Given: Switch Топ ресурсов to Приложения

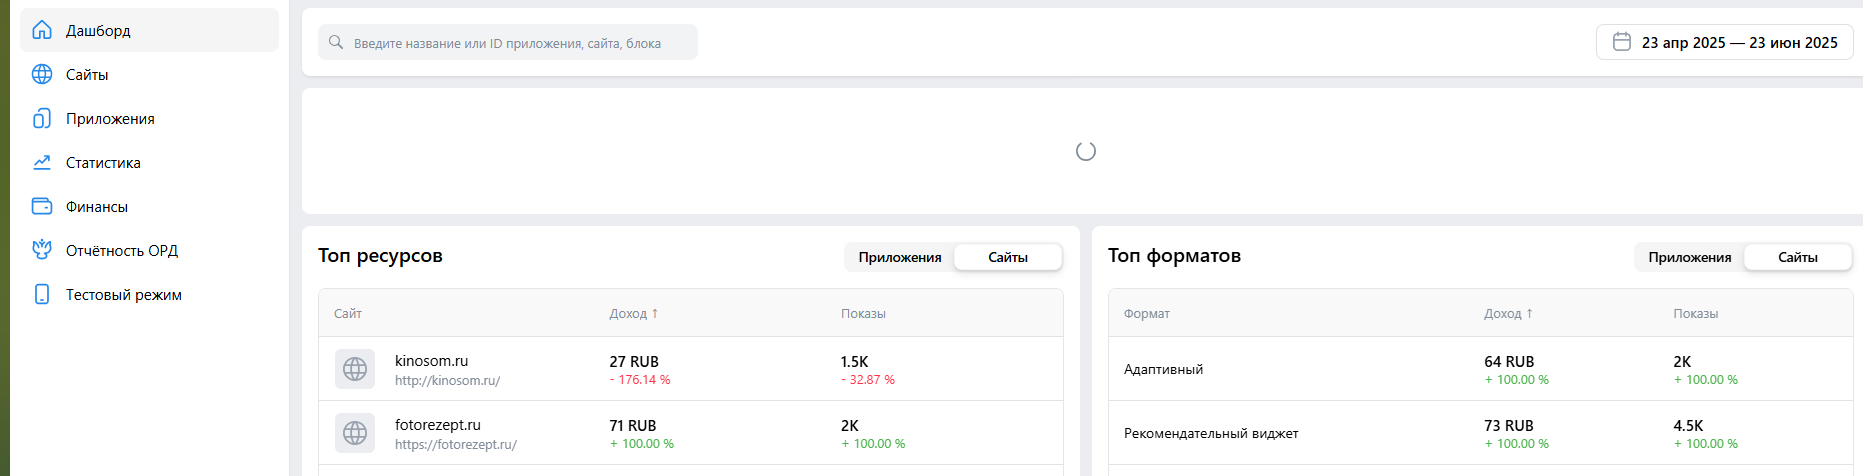Looking at the screenshot, I should point(900,257).
